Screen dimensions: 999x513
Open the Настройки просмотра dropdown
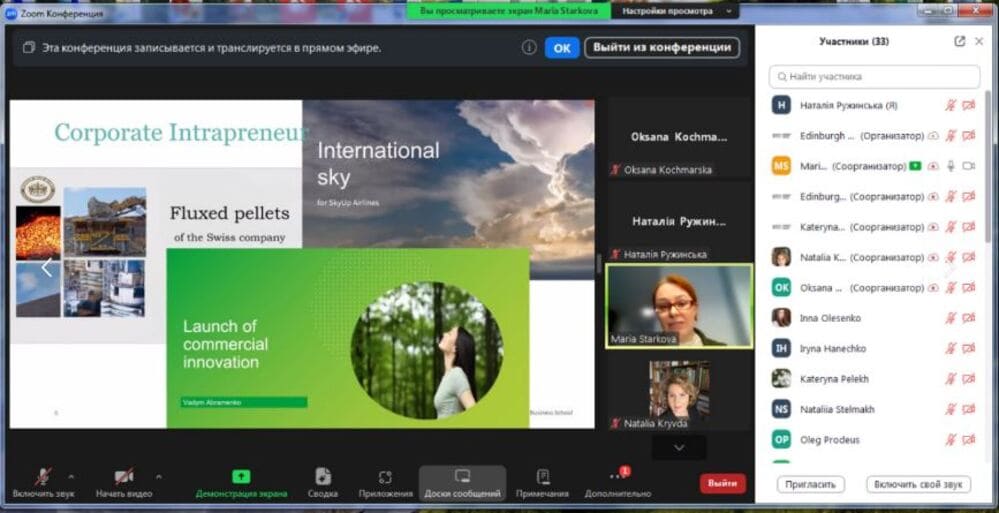pyautogui.click(x=675, y=10)
